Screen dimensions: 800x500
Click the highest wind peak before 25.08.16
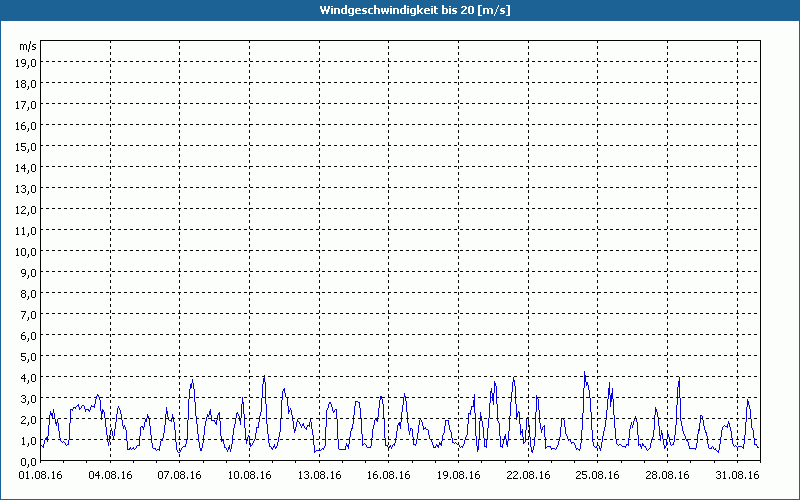(585, 372)
